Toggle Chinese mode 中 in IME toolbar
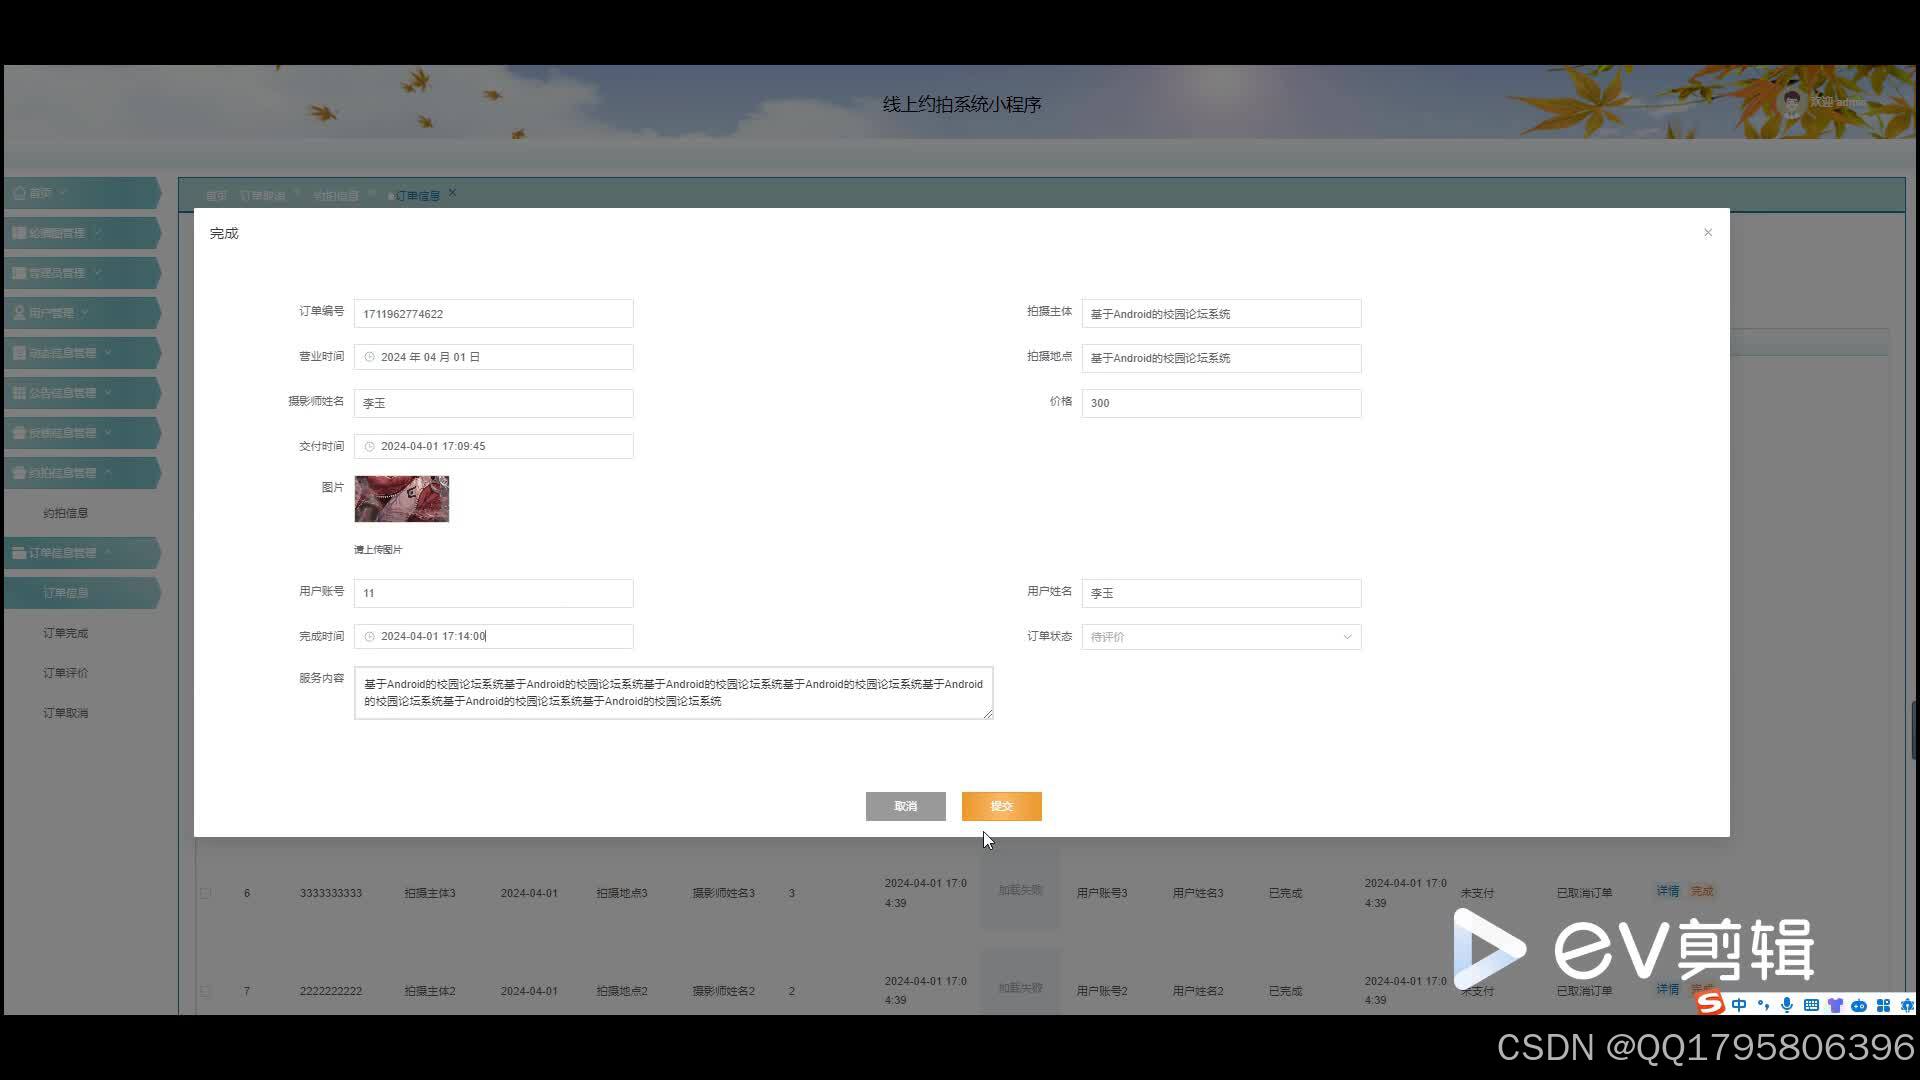The height and width of the screenshot is (1080, 1920). click(x=1739, y=1005)
